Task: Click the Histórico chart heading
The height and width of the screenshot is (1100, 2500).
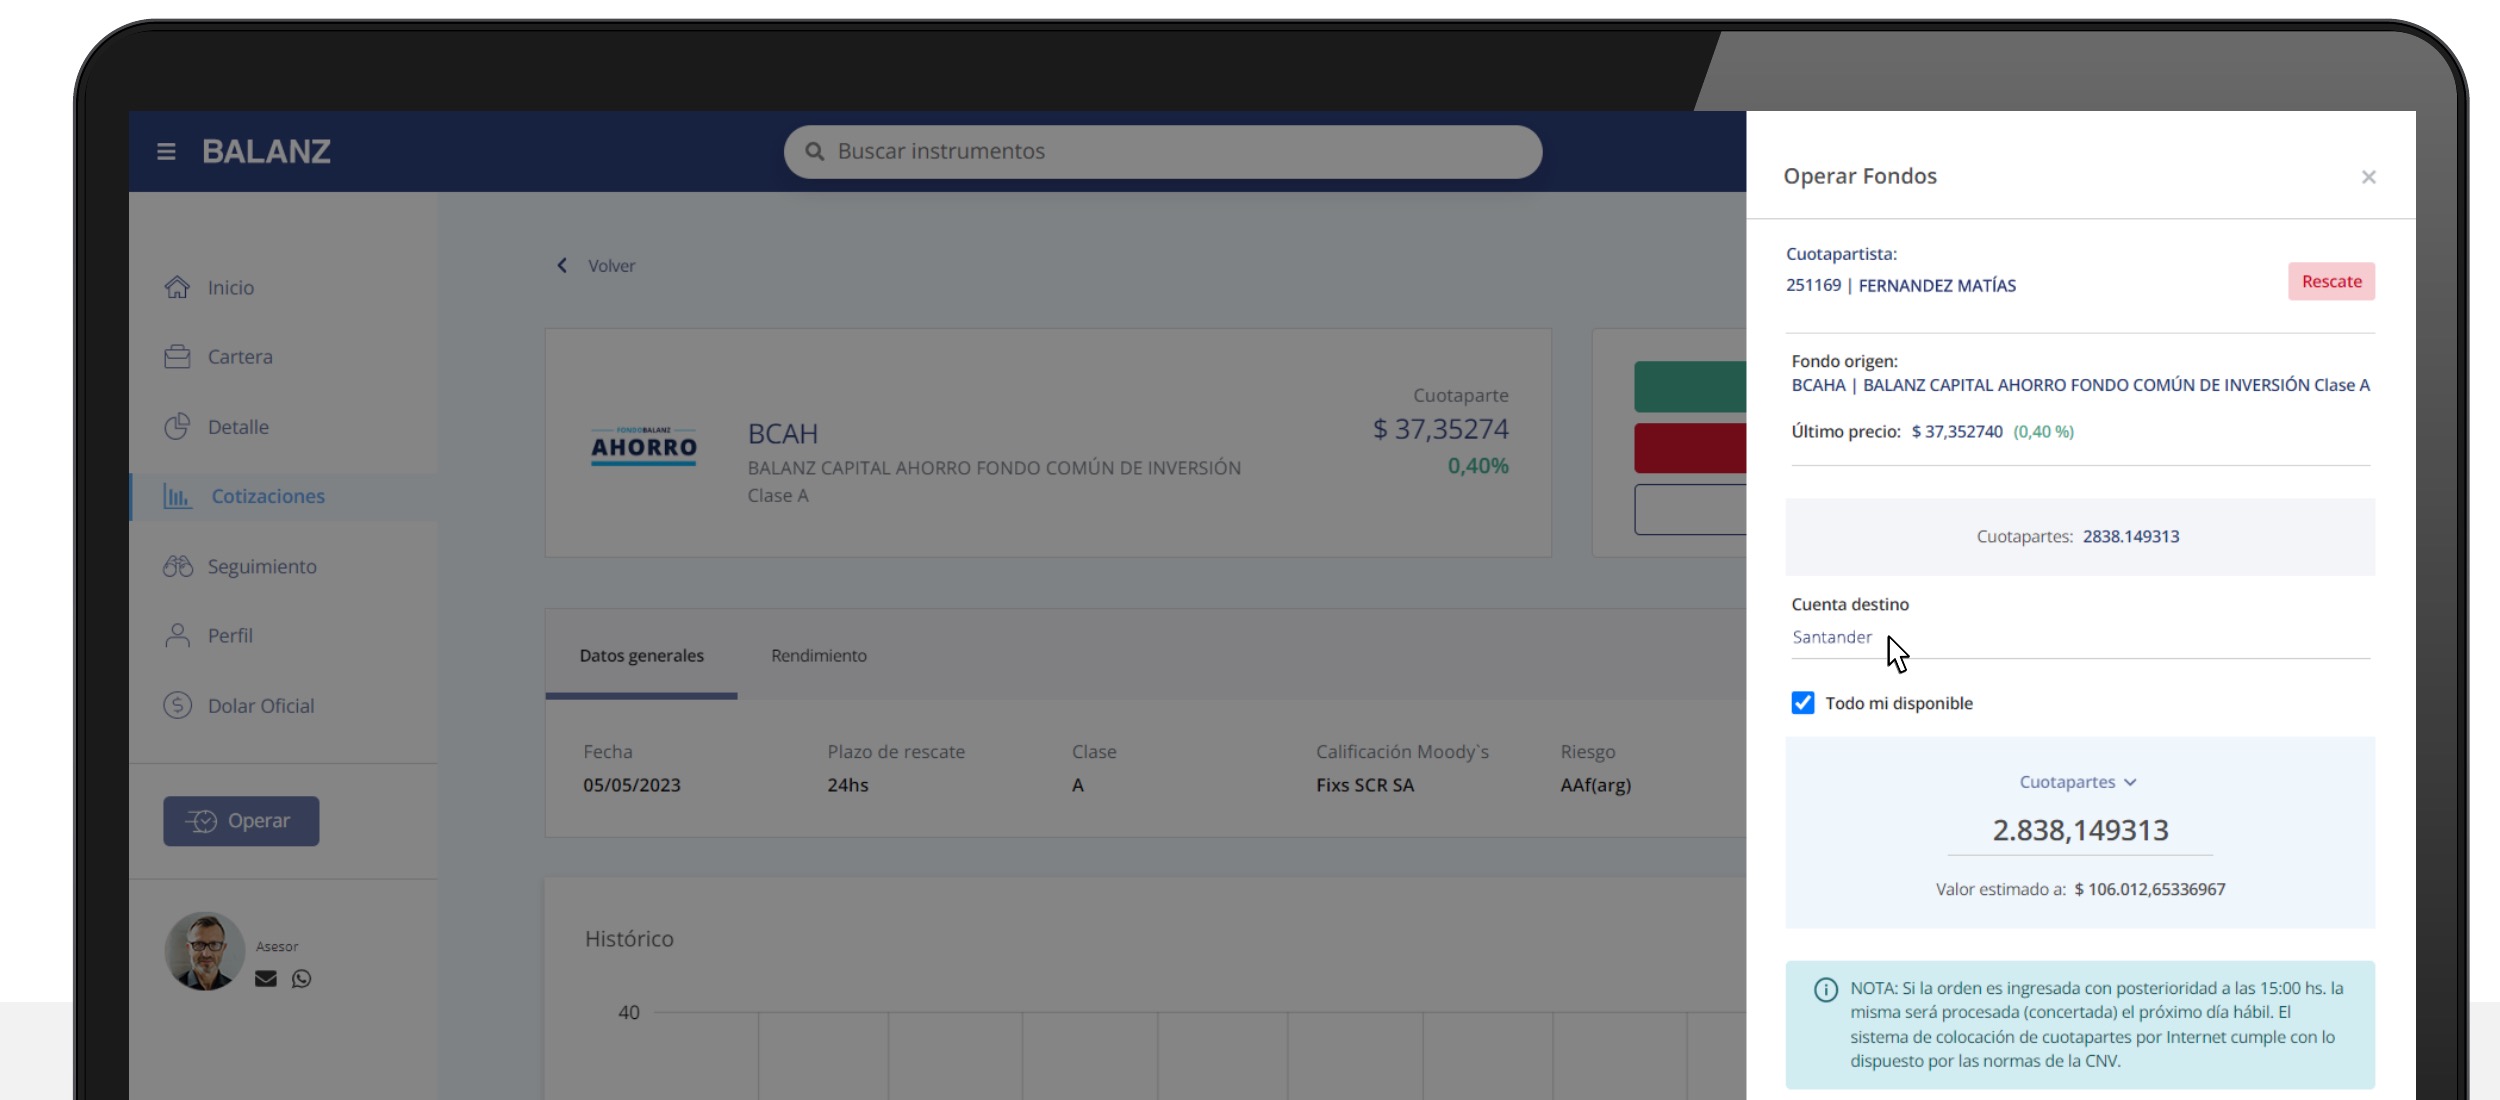Action: [x=629, y=939]
